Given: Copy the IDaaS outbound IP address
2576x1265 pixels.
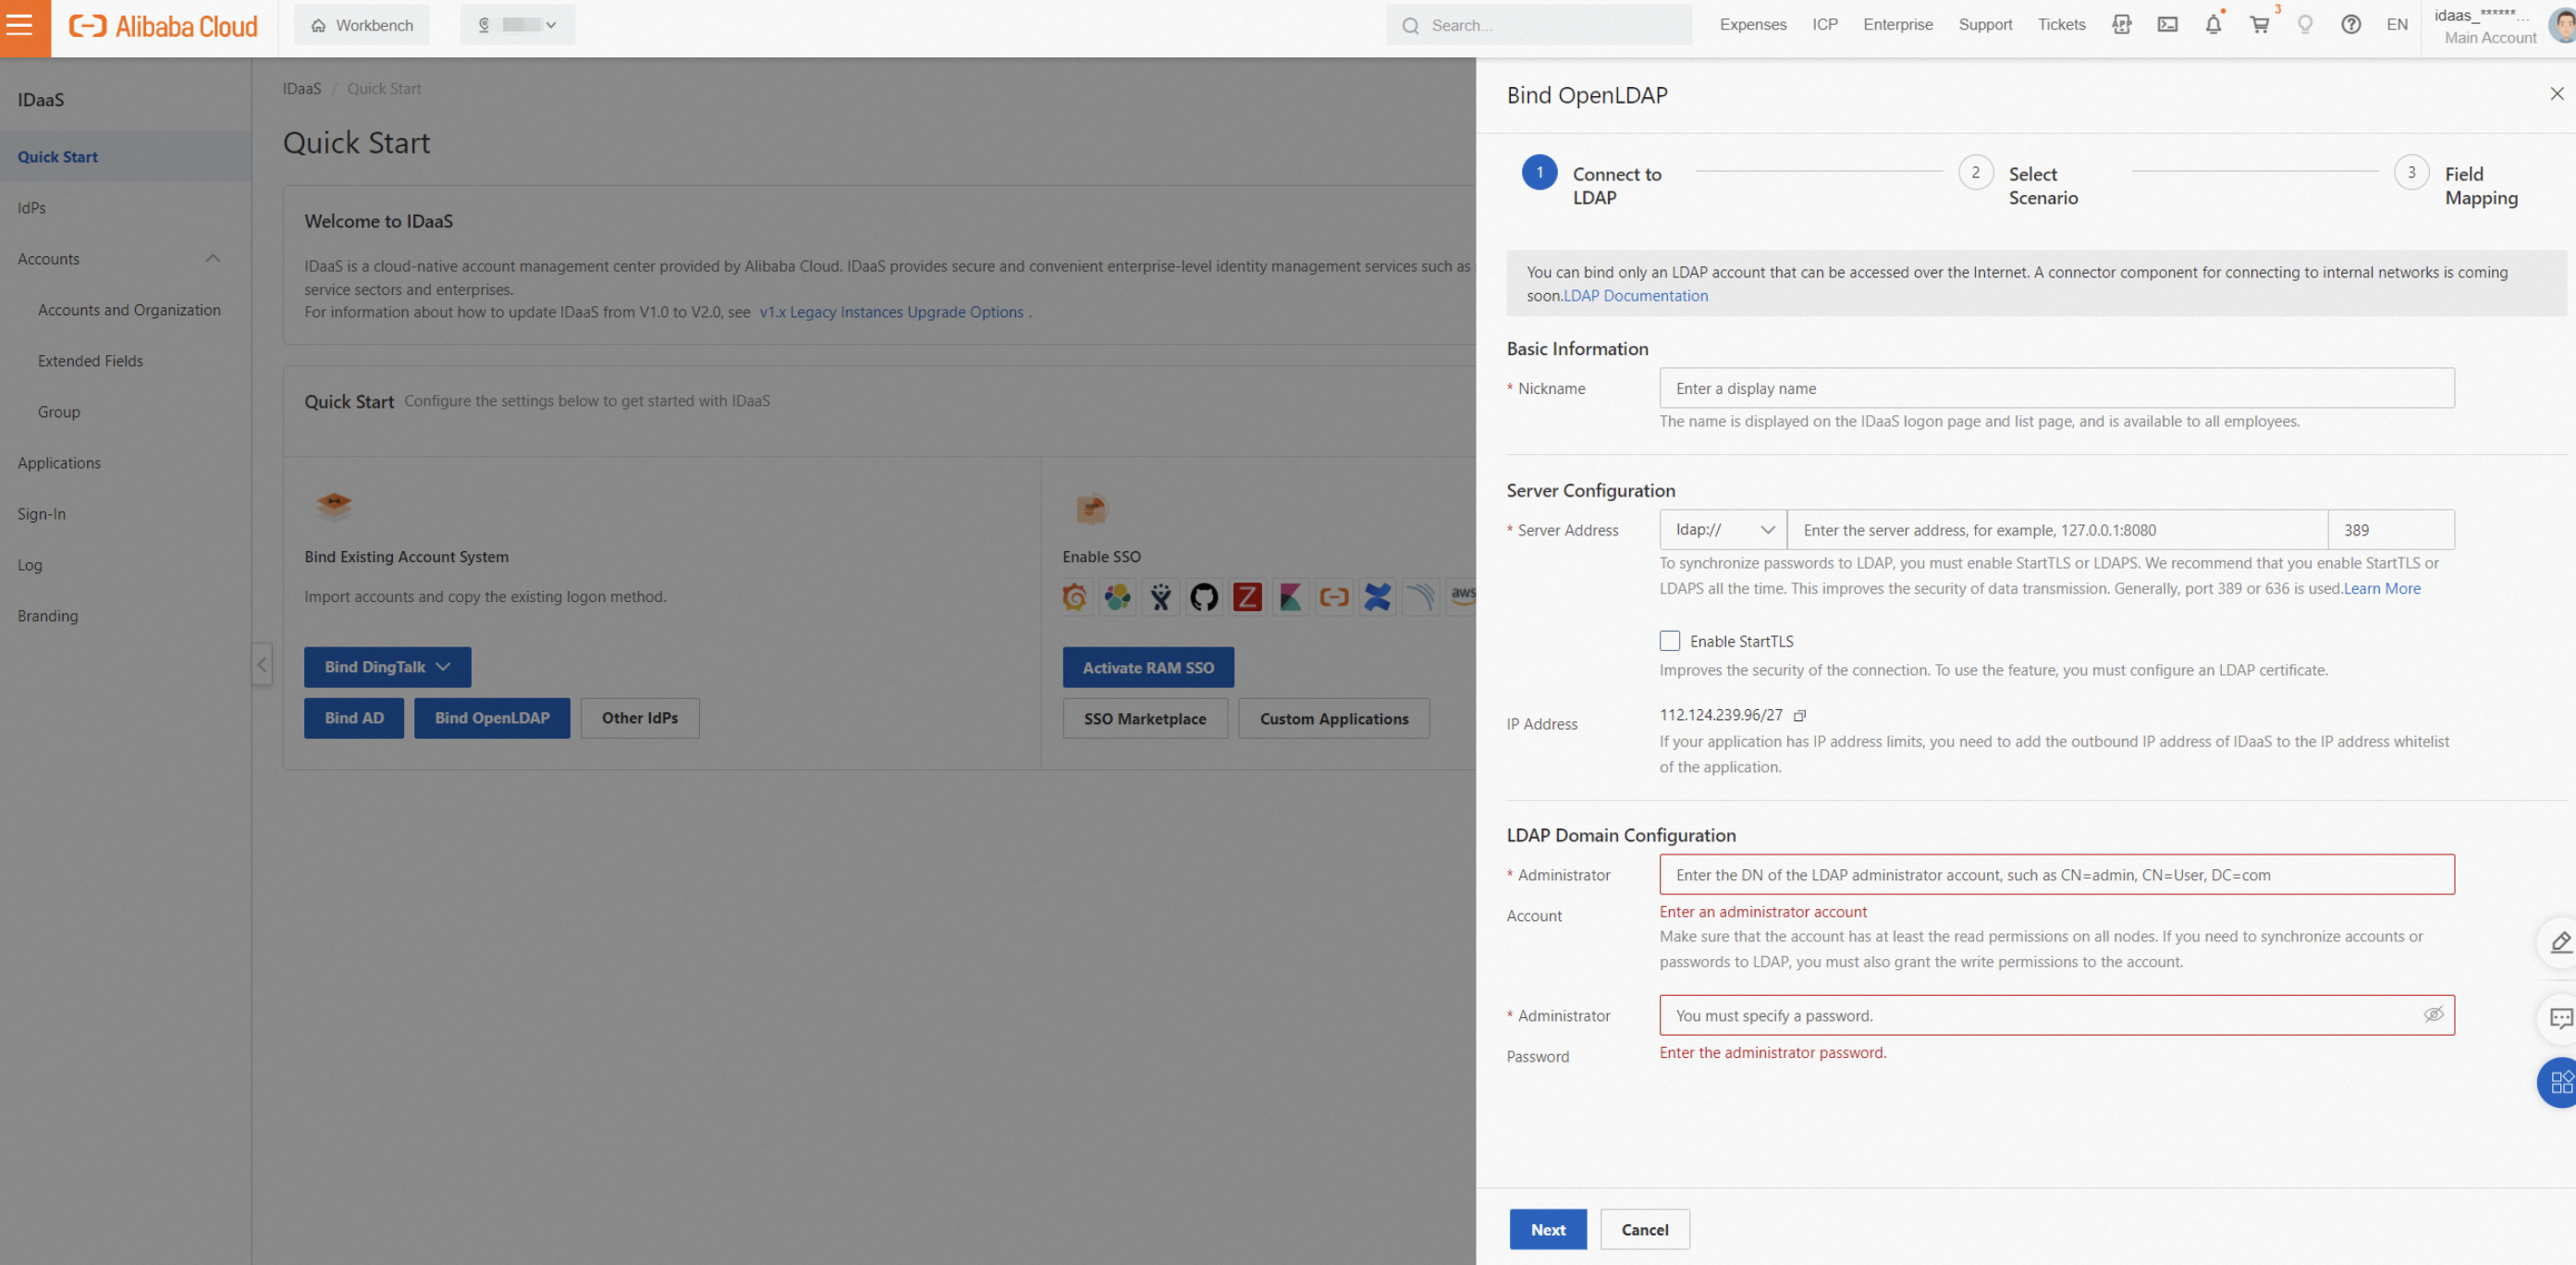Looking at the screenshot, I should (1800, 716).
